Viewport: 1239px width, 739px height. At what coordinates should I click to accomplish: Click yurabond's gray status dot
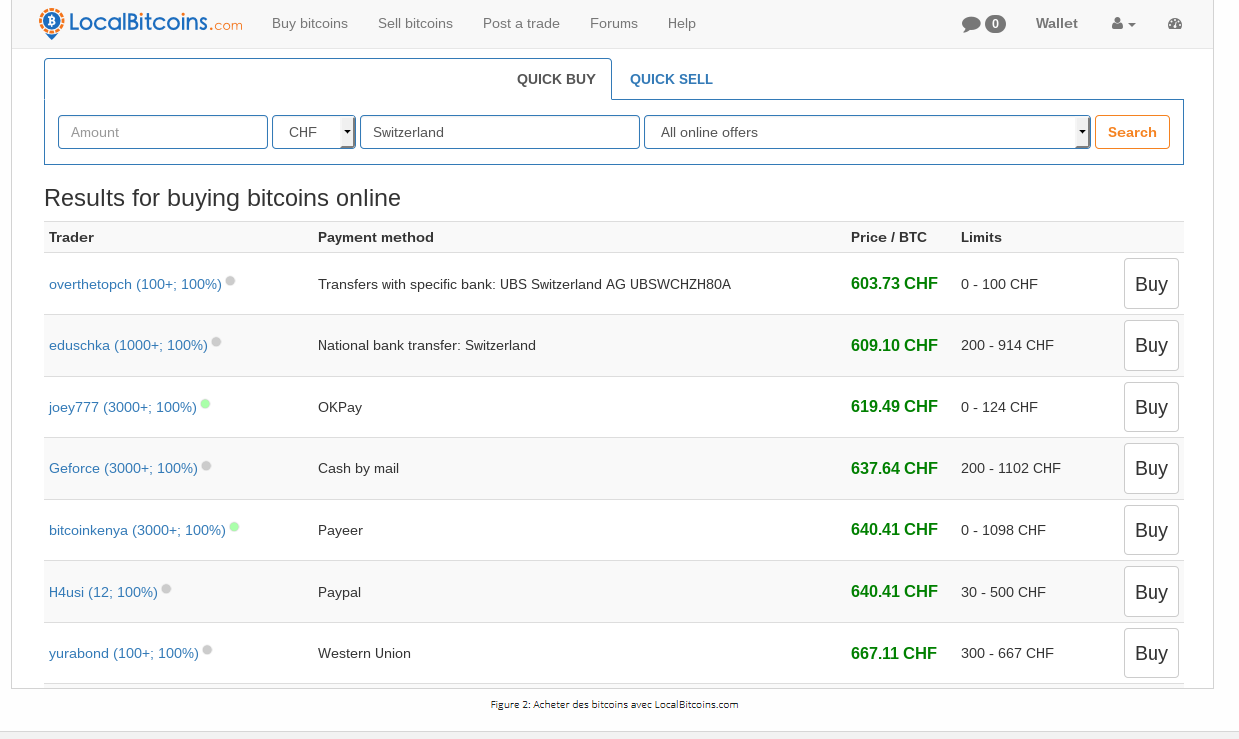click(x=207, y=650)
